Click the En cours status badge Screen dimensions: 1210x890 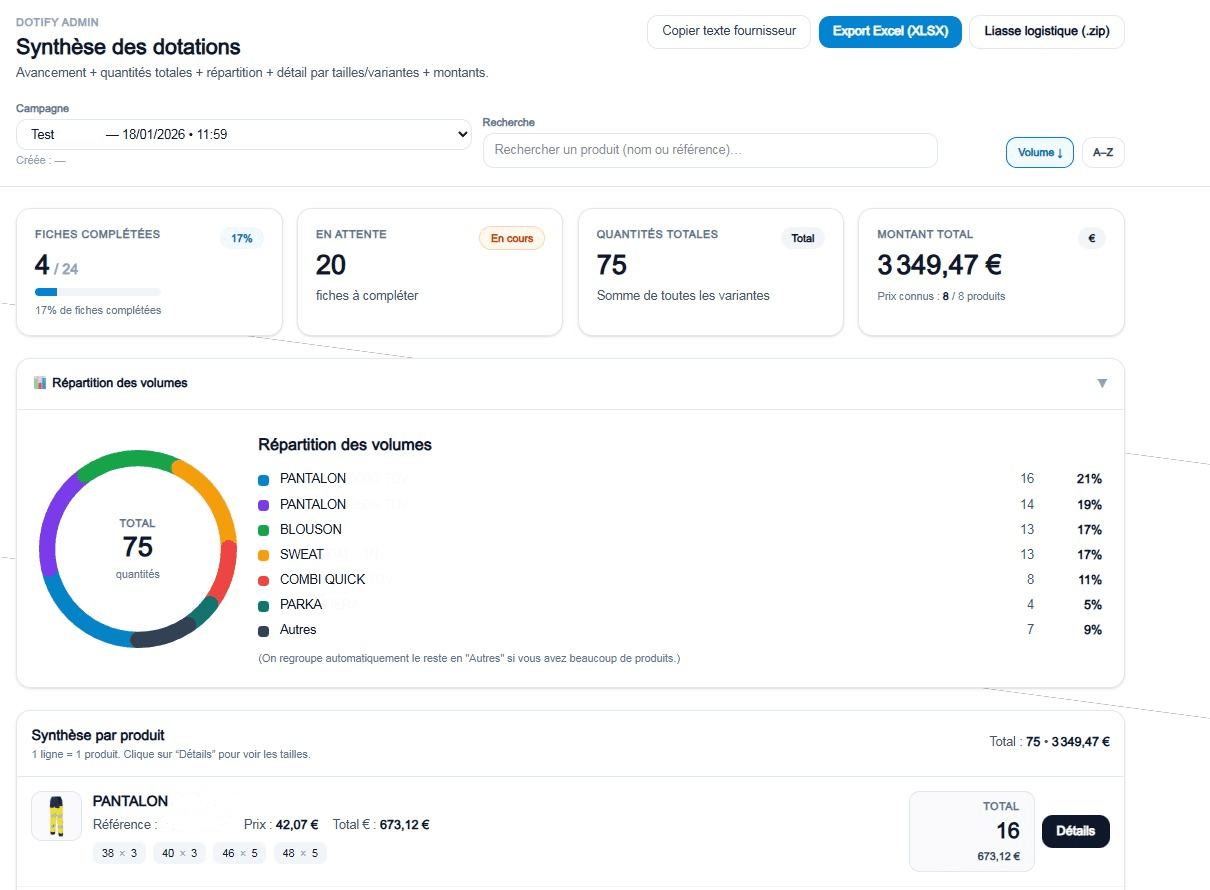click(x=512, y=238)
